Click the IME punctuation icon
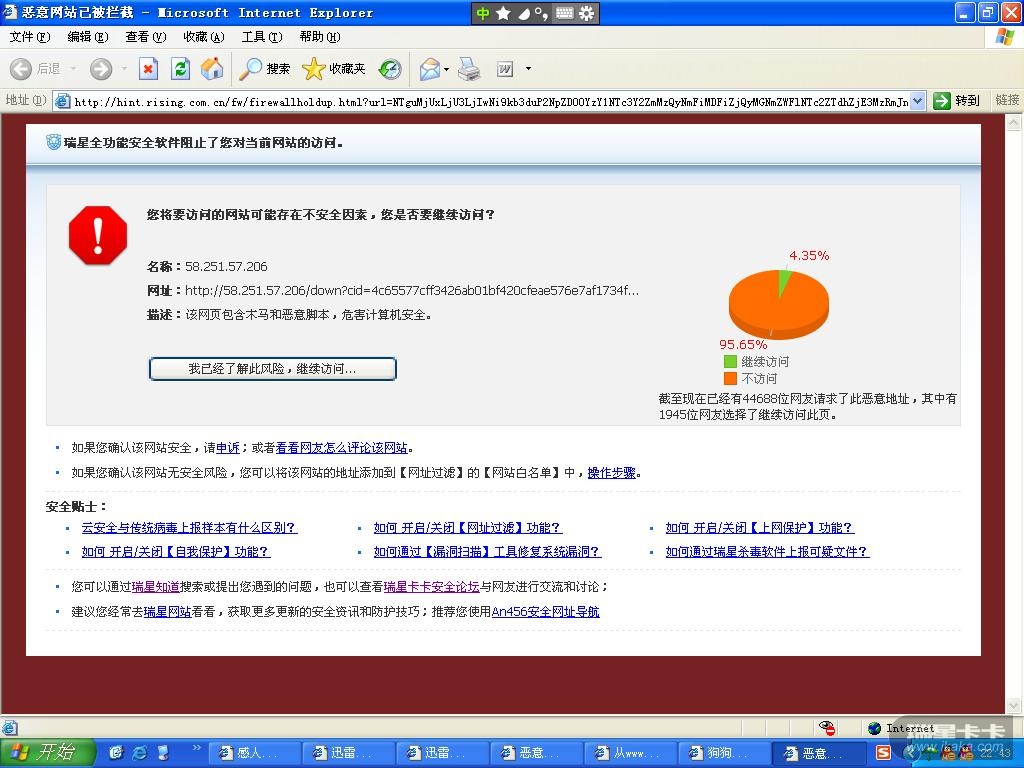 (x=541, y=13)
